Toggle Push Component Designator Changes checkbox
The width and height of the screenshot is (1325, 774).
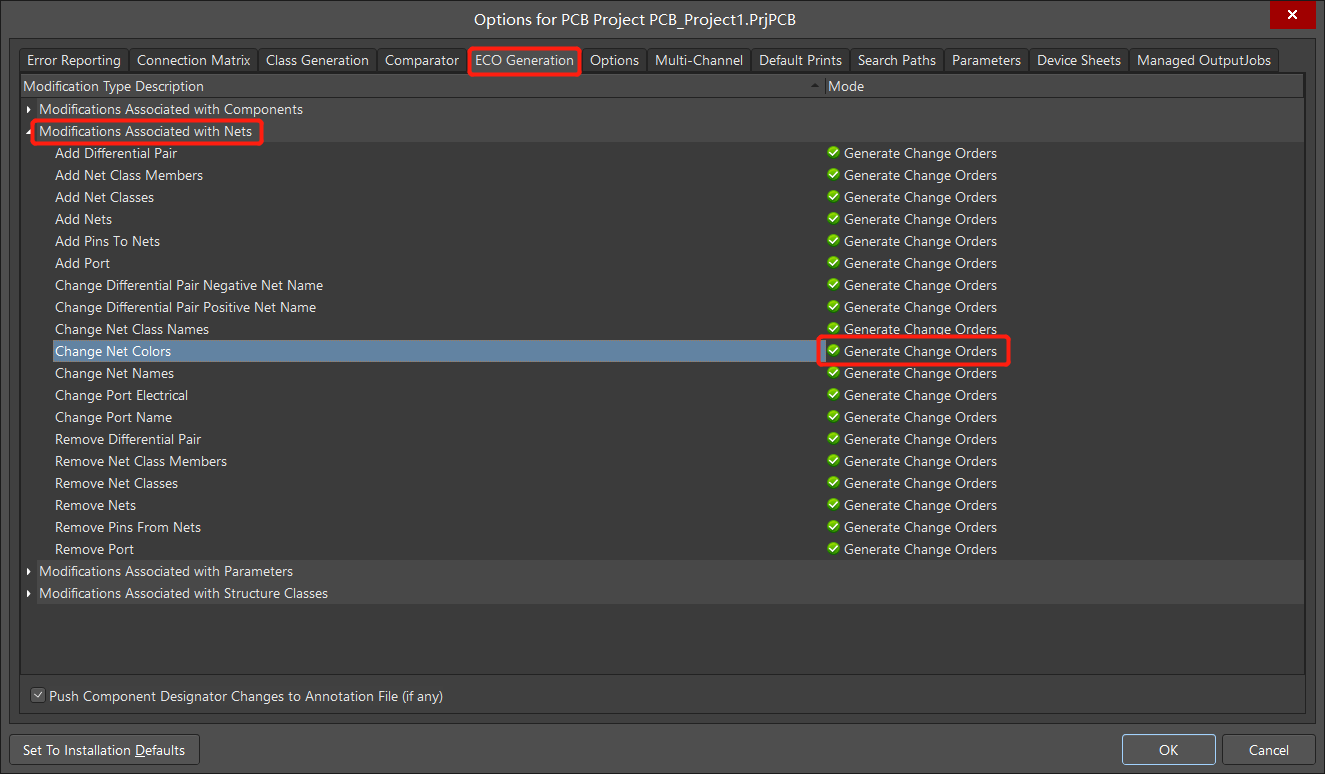coord(38,695)
